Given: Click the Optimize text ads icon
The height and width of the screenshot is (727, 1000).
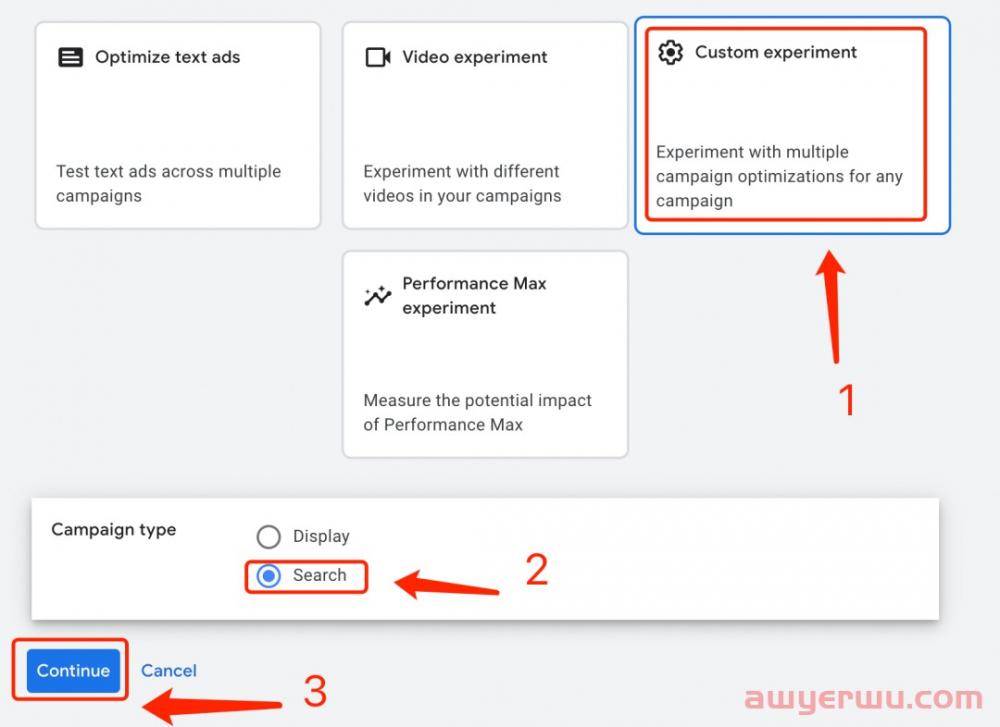Looking at the screenshot, I should click(70, 57).
